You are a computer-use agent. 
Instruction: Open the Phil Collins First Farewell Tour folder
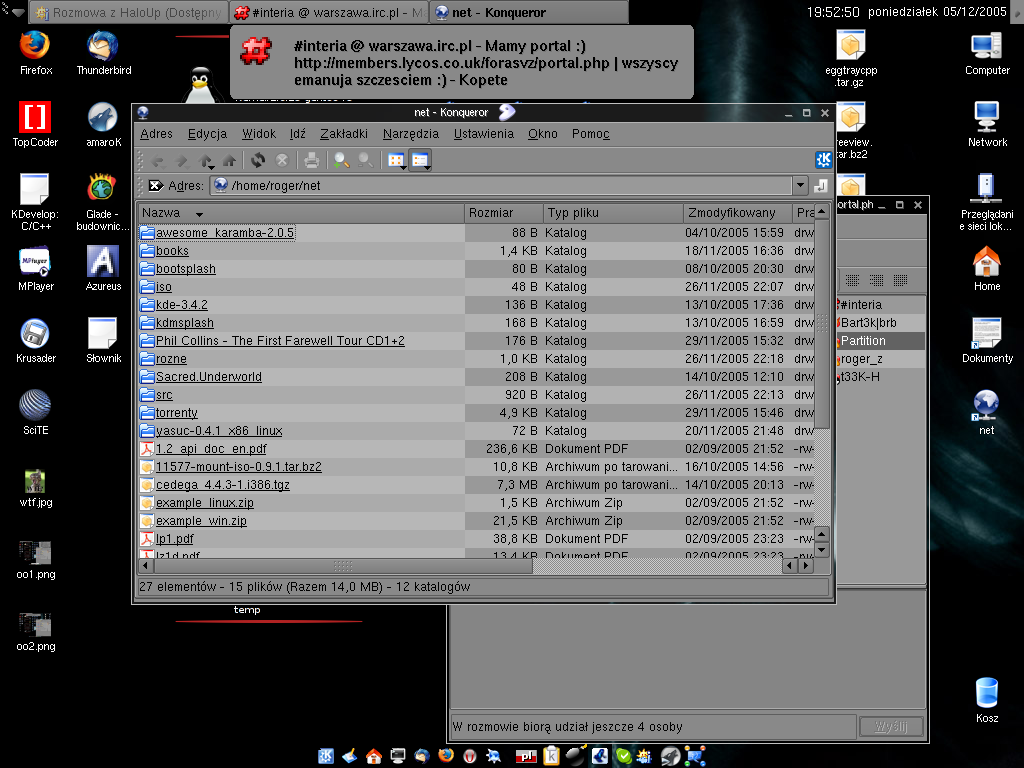[280, 341]
